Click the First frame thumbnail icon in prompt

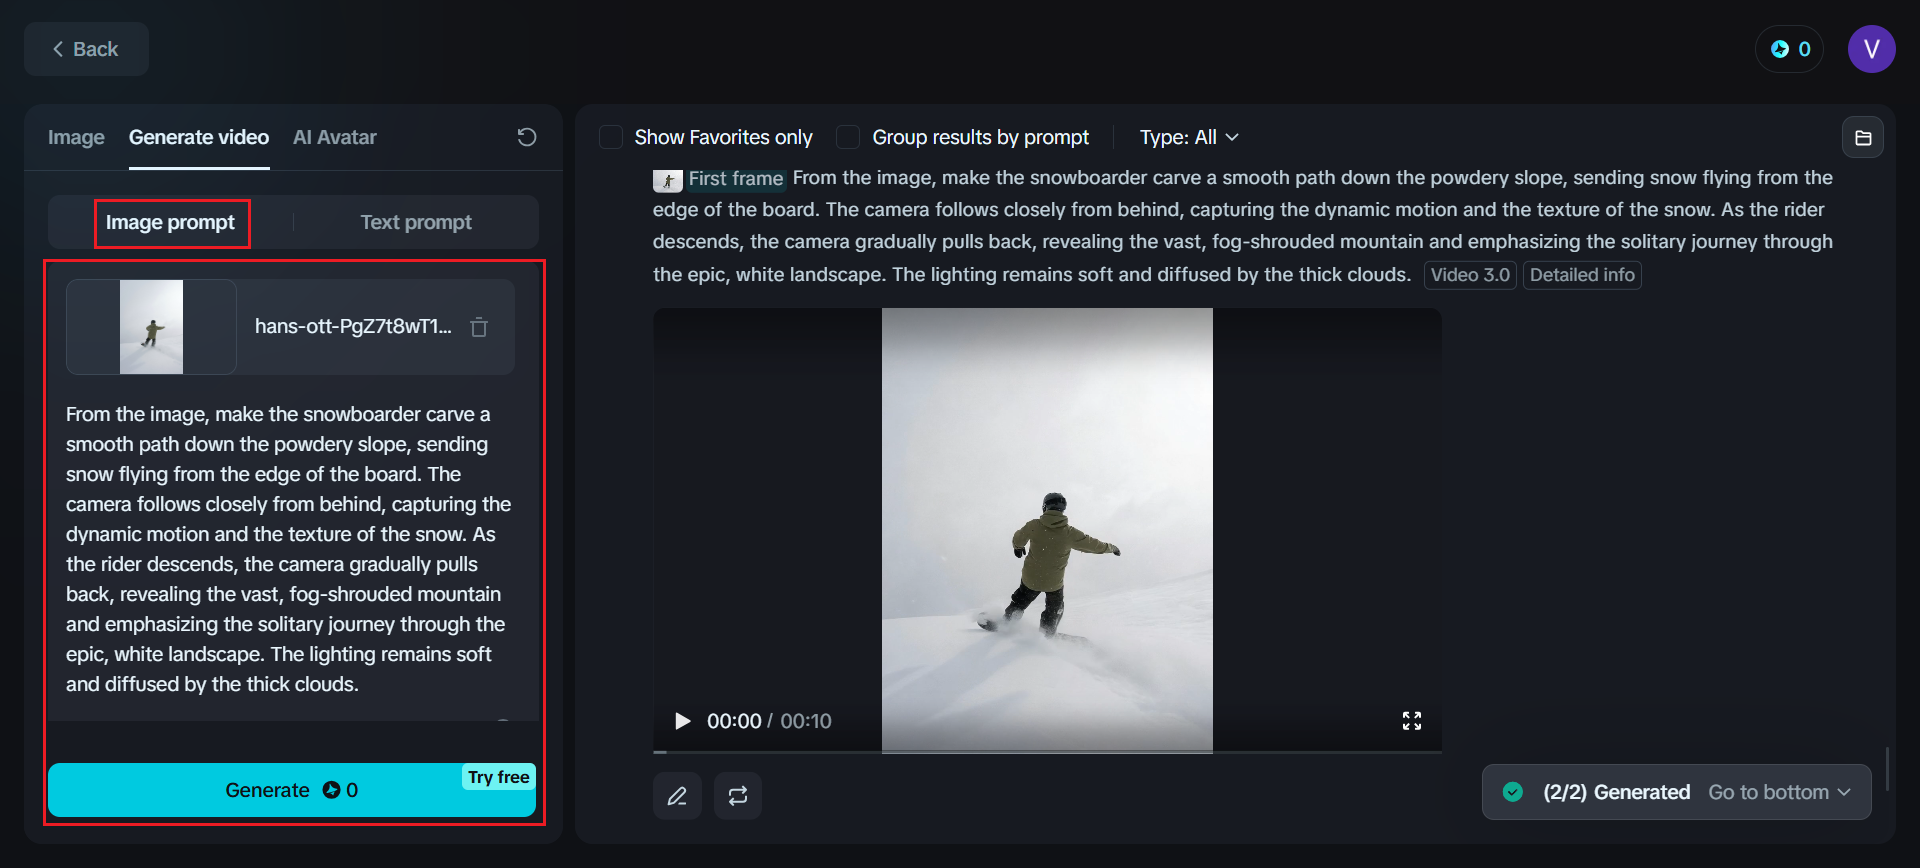(x=667, y=180)
